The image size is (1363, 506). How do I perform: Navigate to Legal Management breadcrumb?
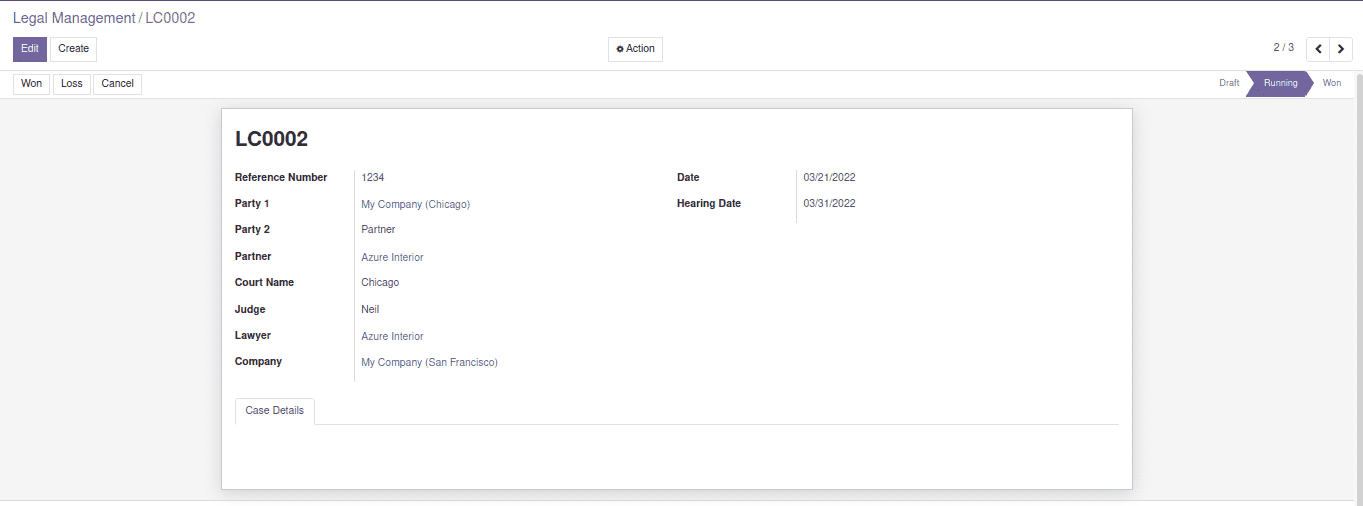tap(74, 18)
